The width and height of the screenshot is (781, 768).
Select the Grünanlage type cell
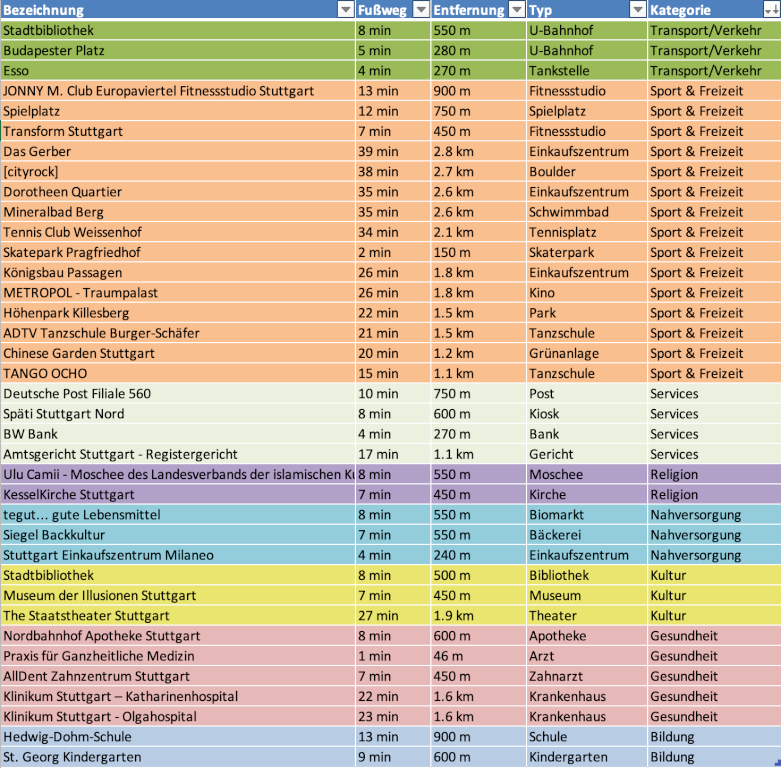(587, 353)
